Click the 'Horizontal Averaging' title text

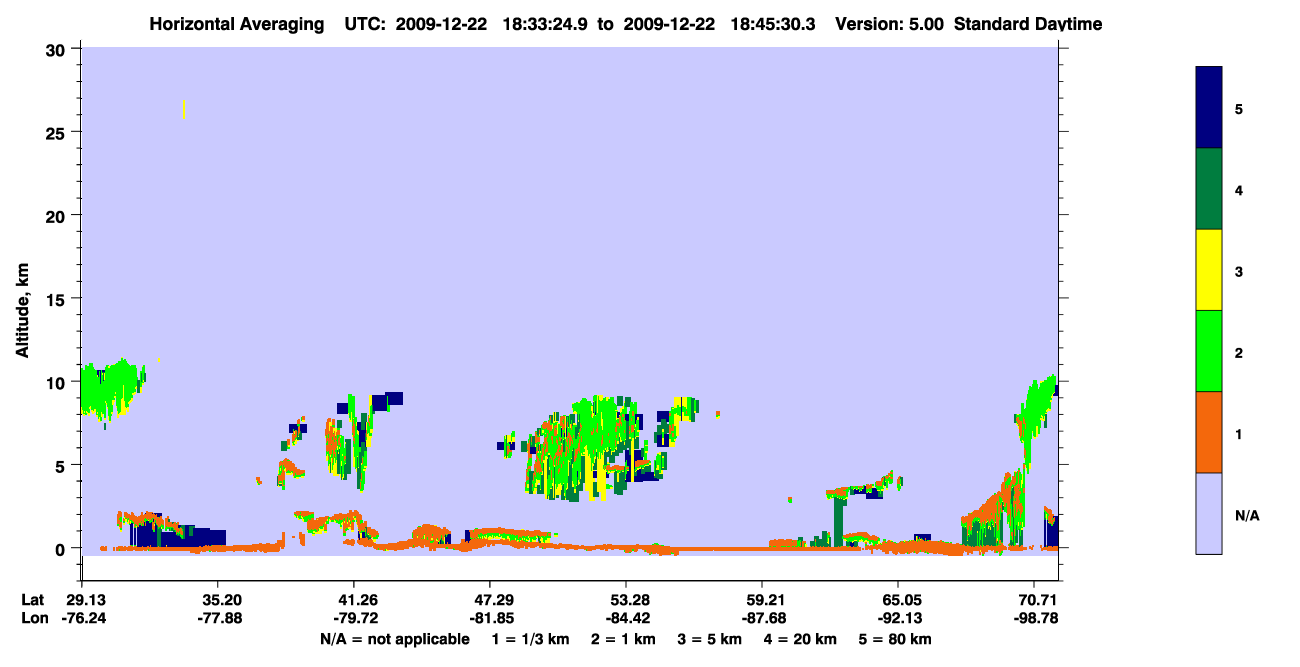235,24
